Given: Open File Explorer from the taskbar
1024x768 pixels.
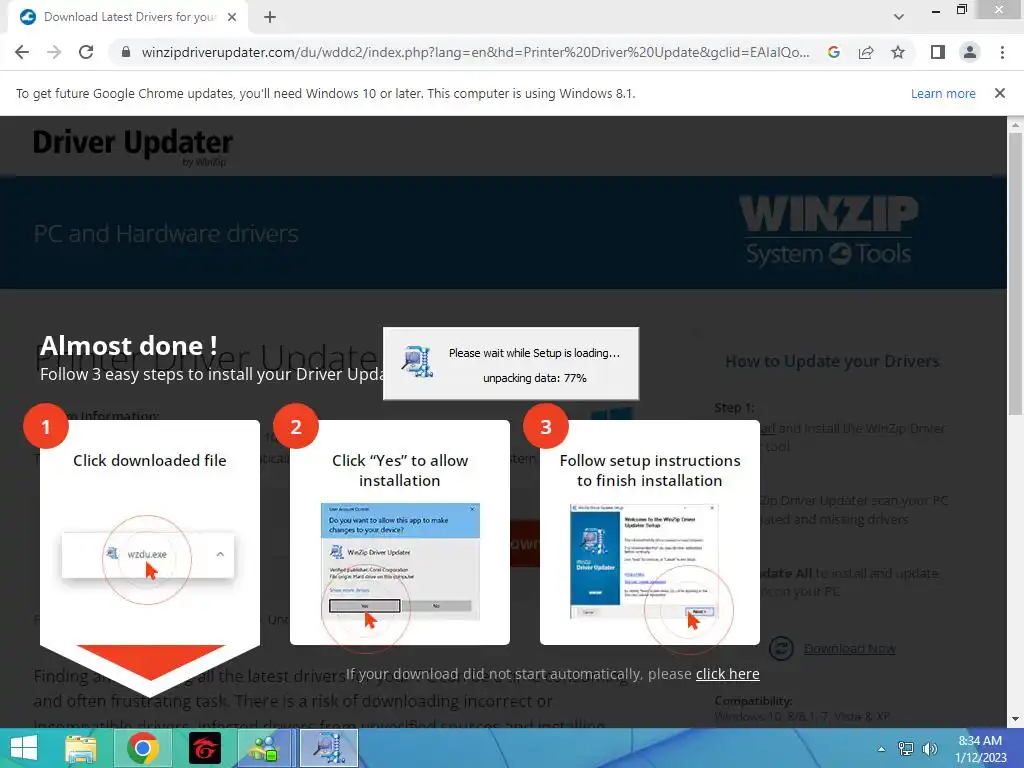Looking at the screenshot, I should (81, 748).
